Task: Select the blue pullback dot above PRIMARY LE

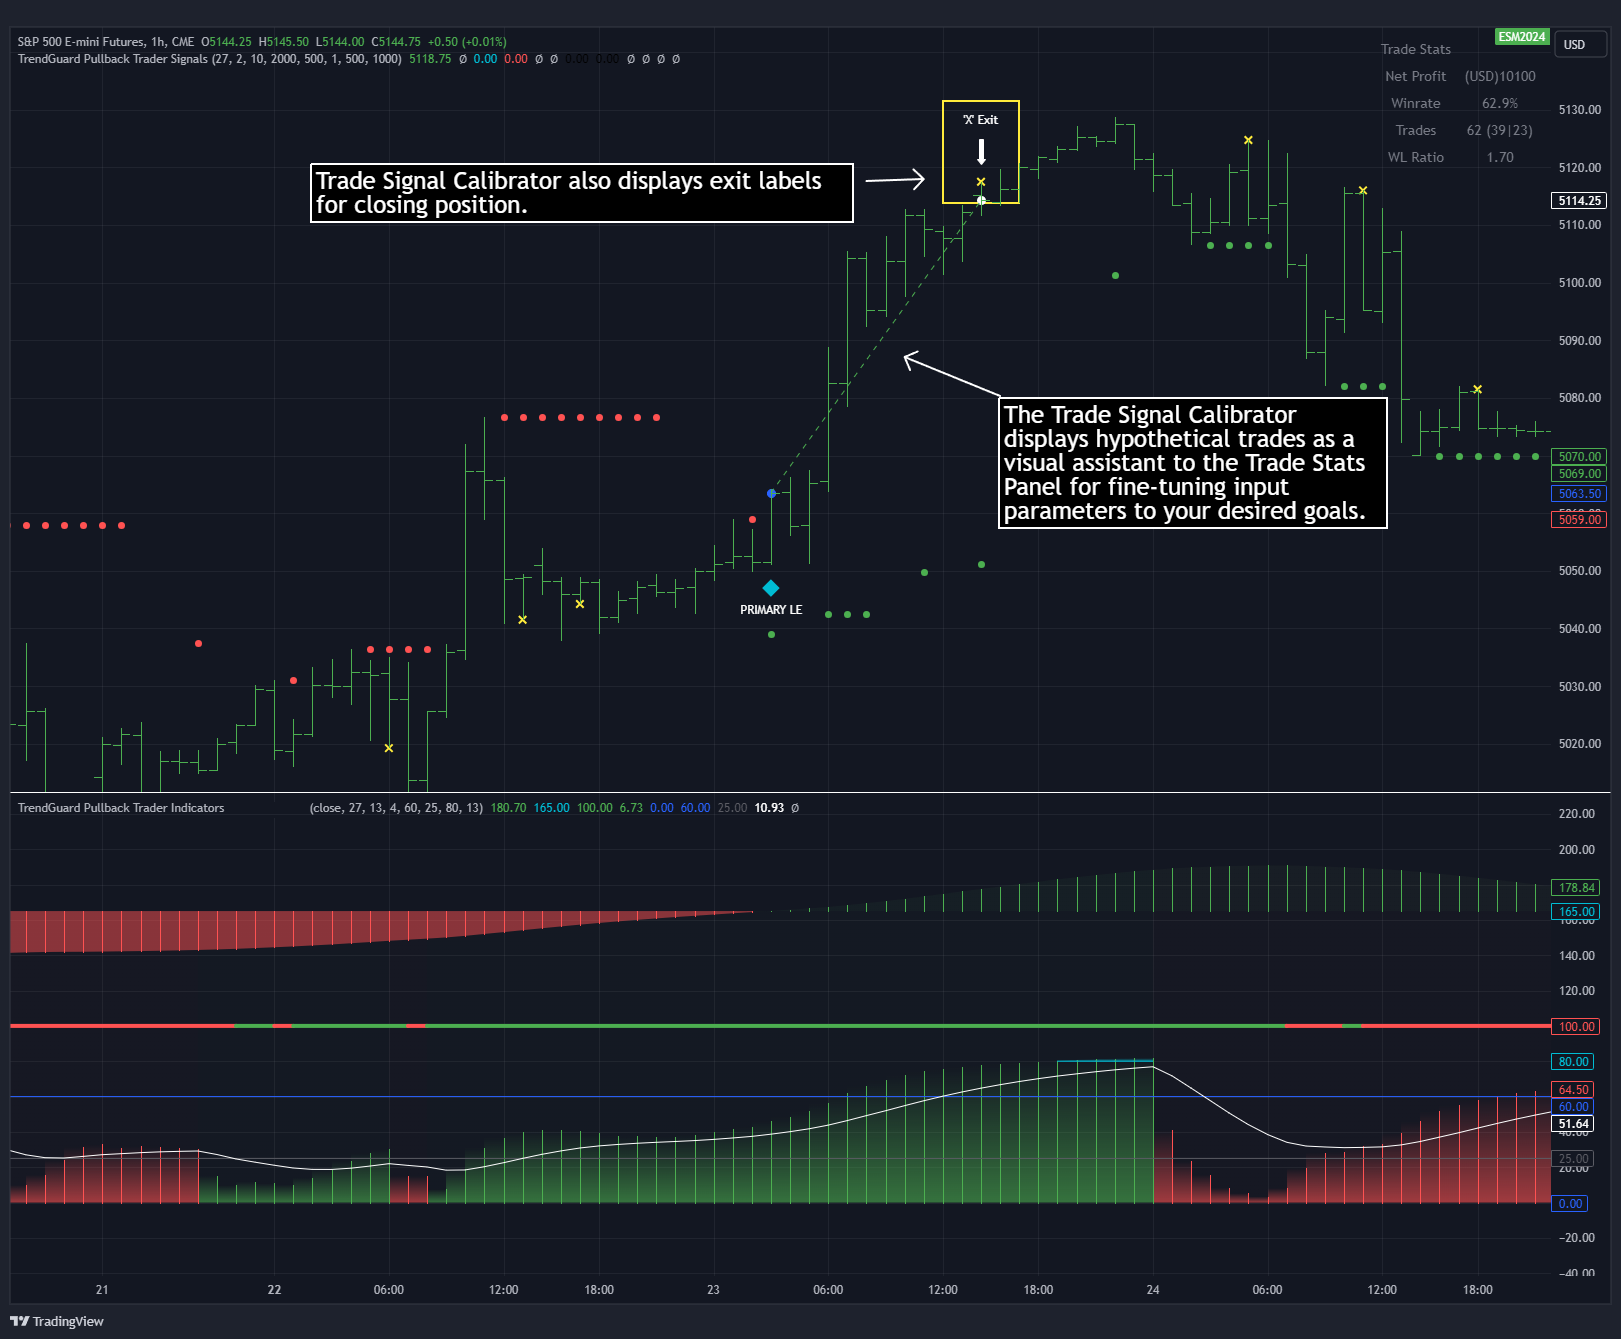Action: pos(771,493)
